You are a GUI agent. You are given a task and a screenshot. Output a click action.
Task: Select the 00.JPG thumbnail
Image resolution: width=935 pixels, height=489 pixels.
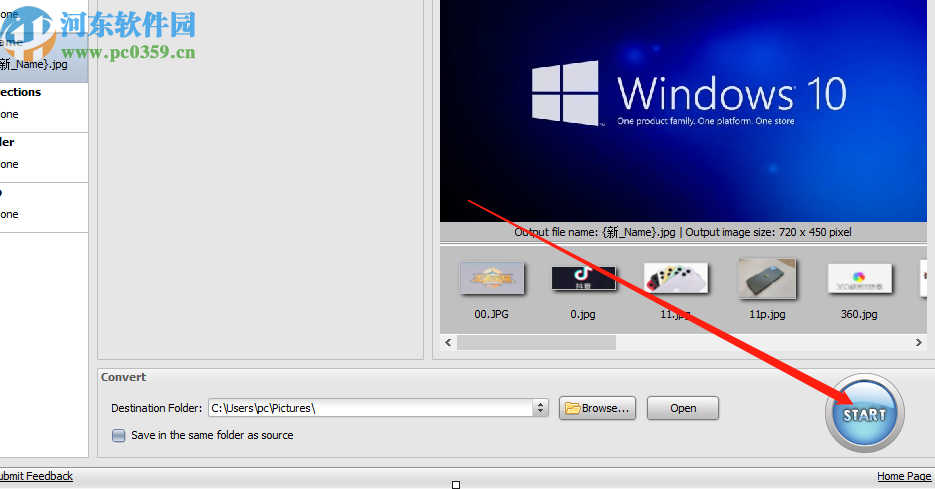tap(492, 278)
